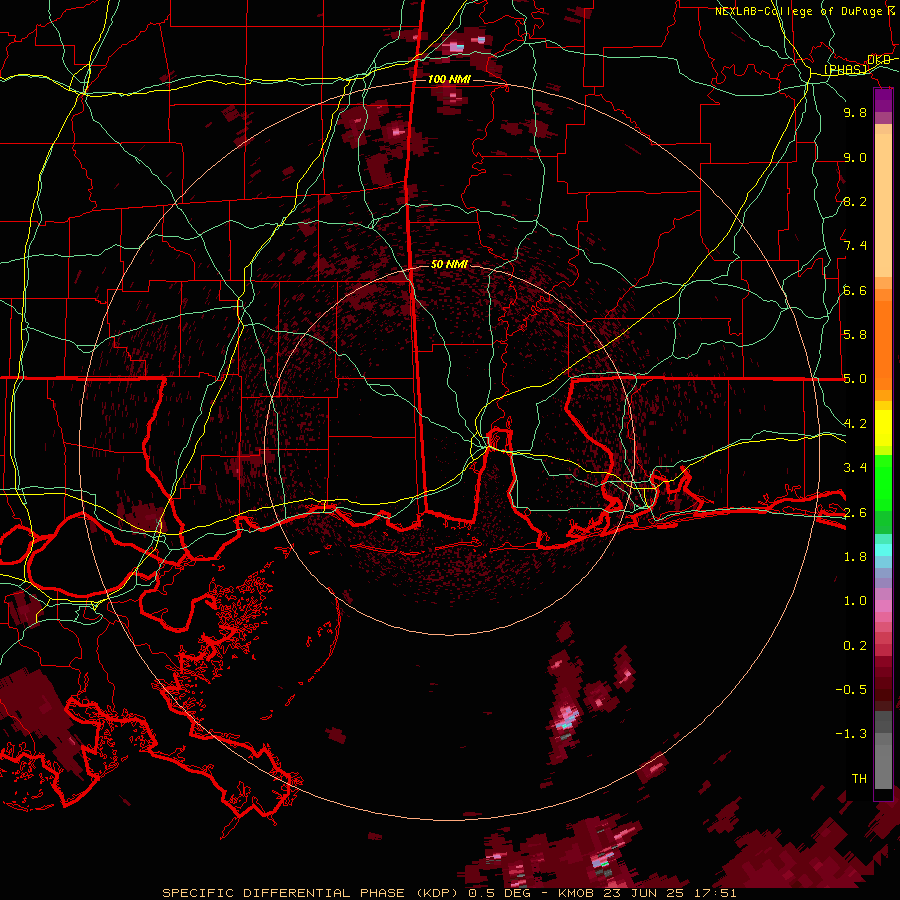Click the 1.8 value on the color scale
Viewport: 900px width, 900px height.
[x=855, y=557]
